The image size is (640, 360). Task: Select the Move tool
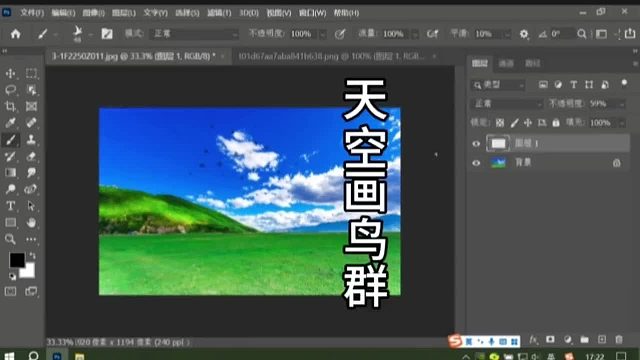pos(10,73)
